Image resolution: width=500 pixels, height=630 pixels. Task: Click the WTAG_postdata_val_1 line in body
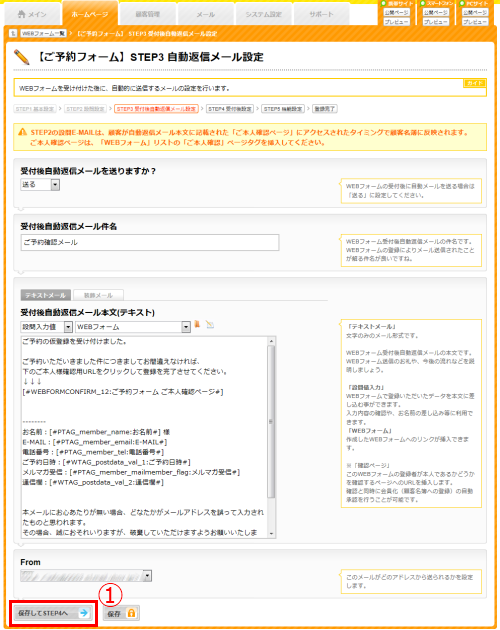click(x=106, y=462)
